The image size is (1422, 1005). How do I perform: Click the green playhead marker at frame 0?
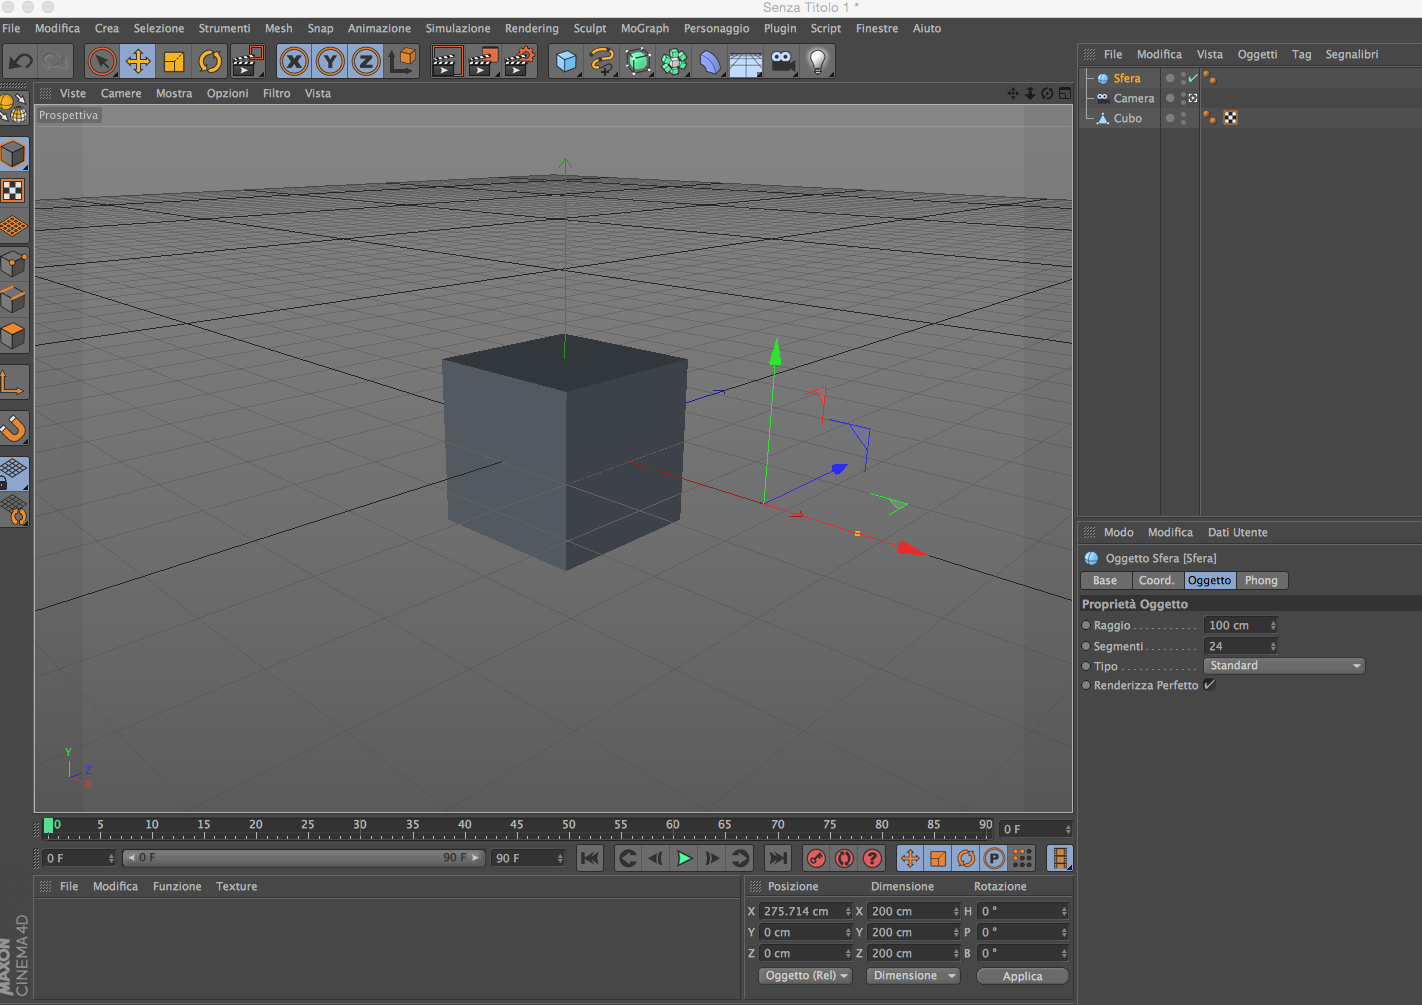[48, 826]
